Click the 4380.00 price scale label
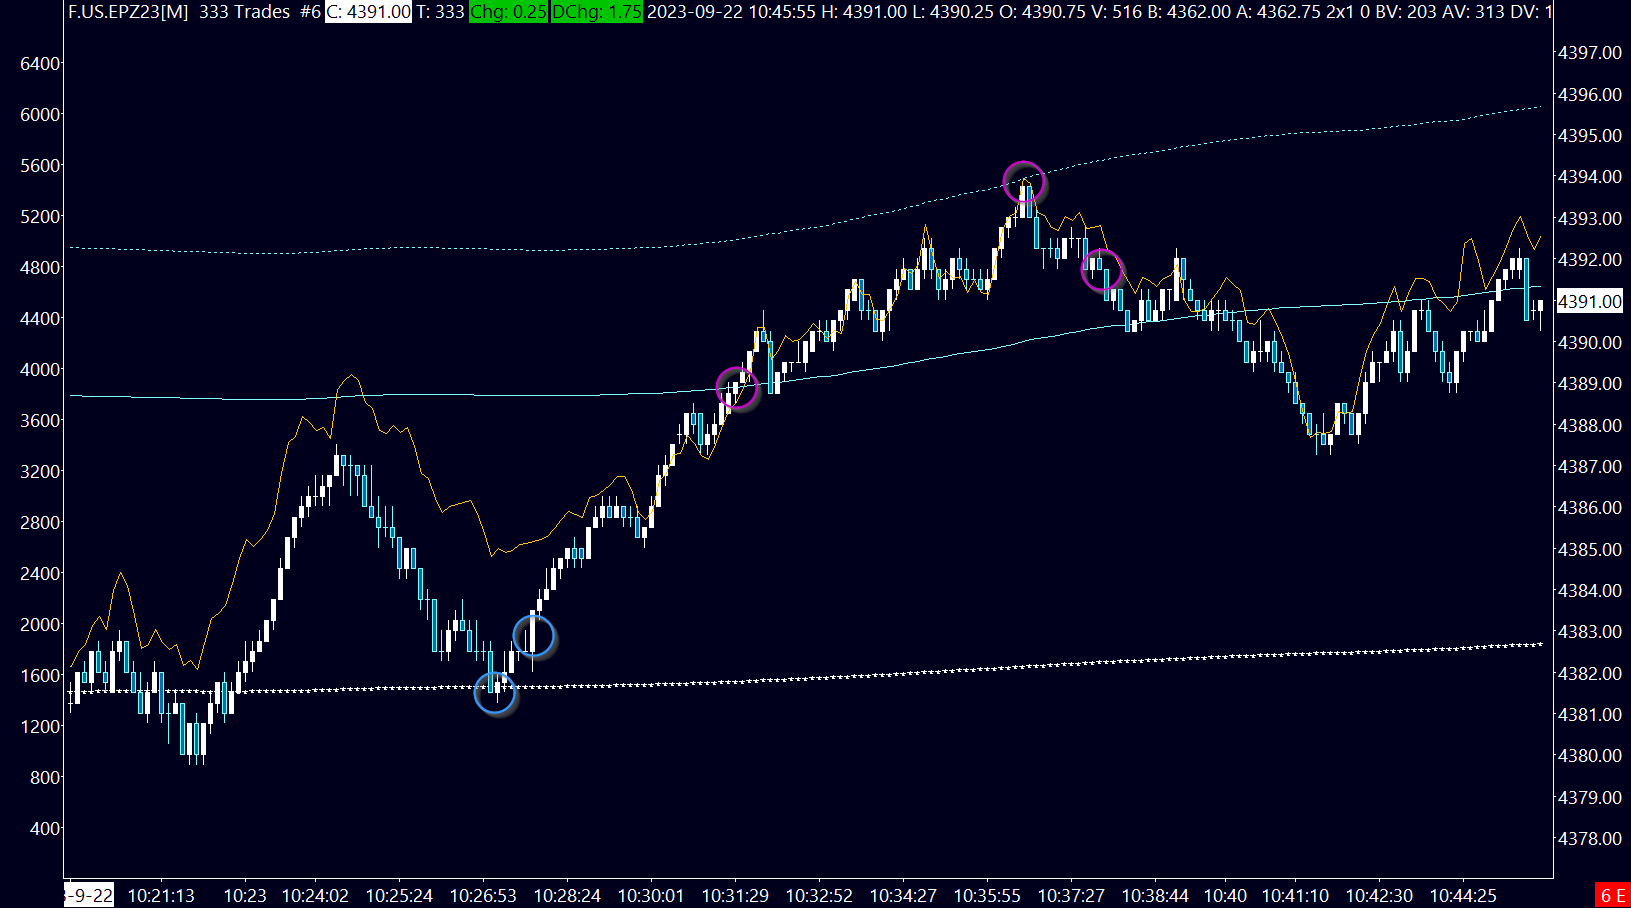The width and height of the screenshot is (1631, 908). click(x=1590, y=756)
